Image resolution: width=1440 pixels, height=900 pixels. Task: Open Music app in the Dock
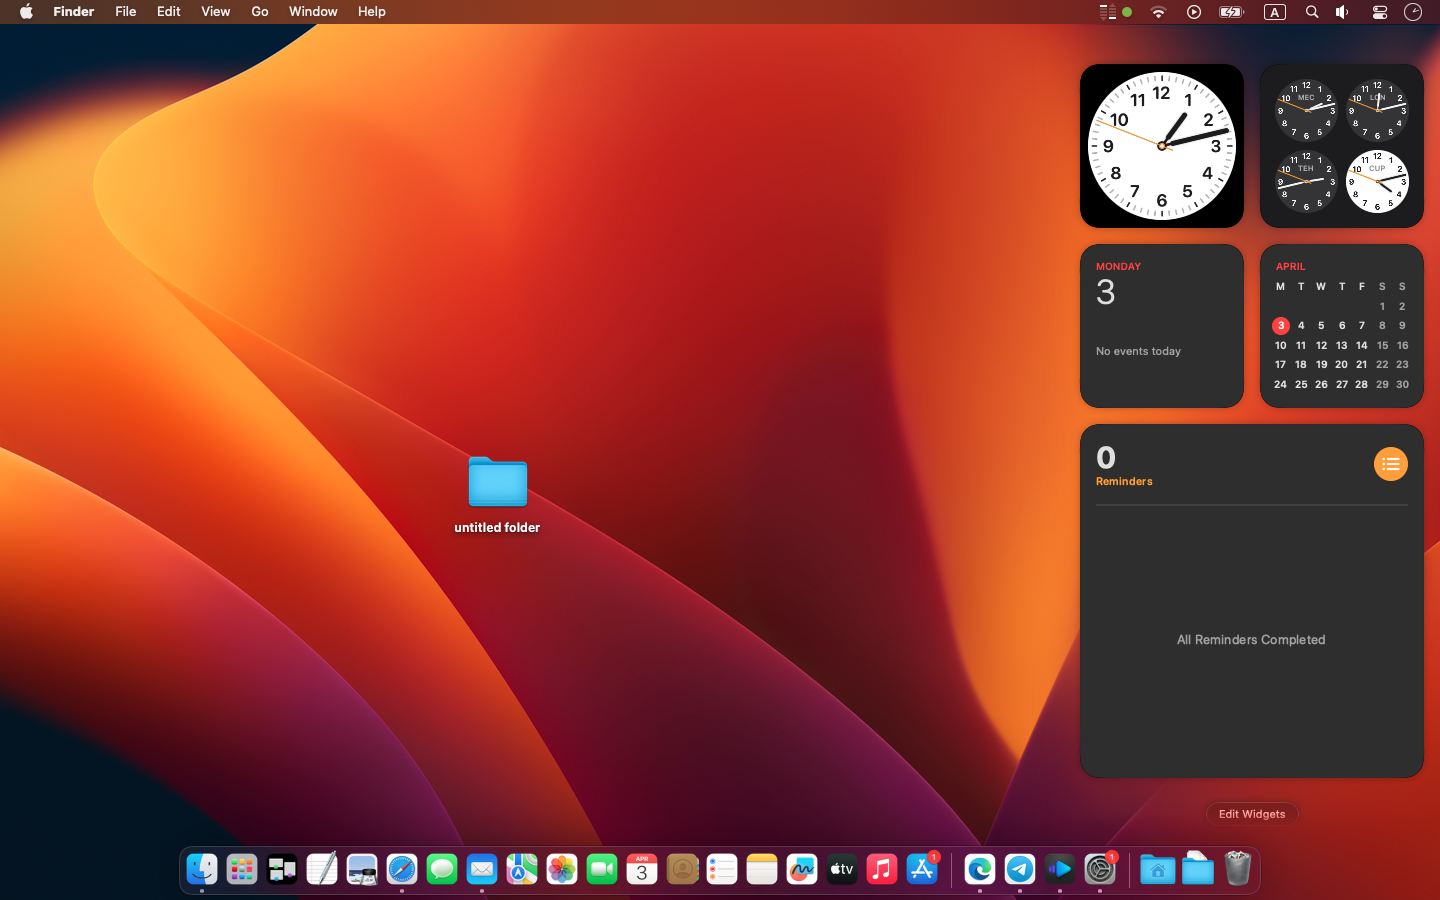(882, 869)
